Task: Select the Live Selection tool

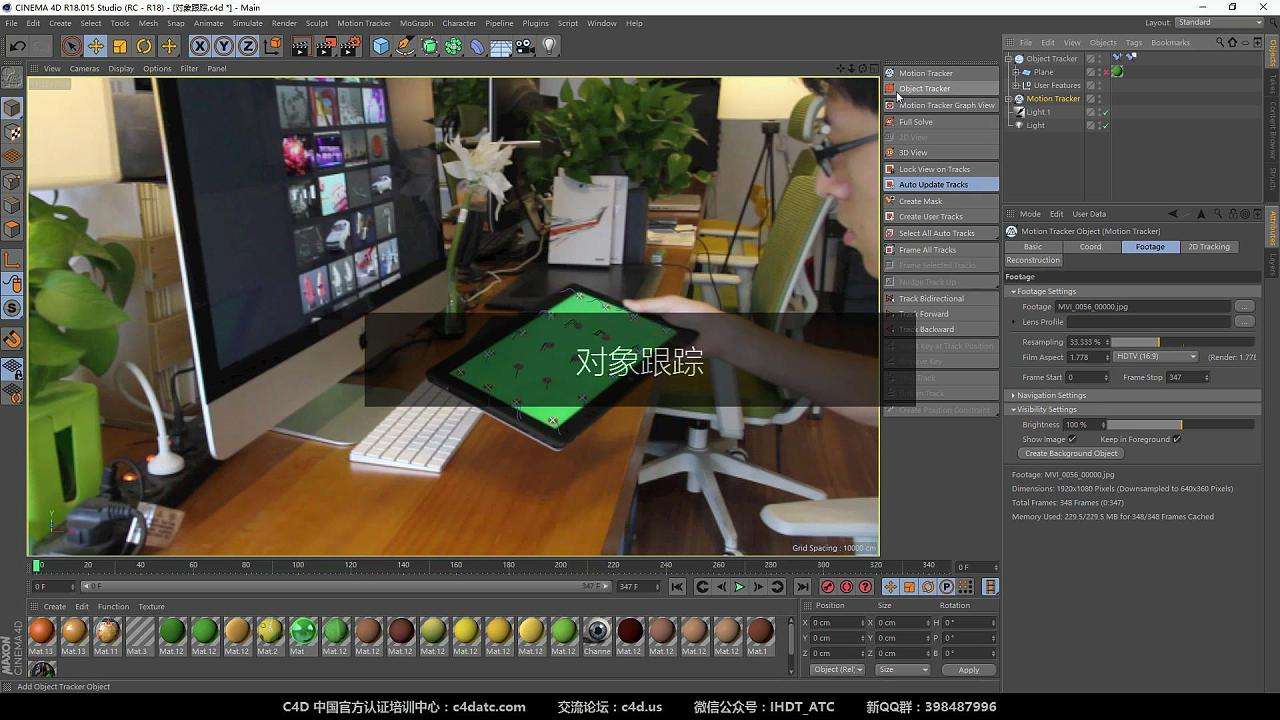Action: [x=71, y=46]
